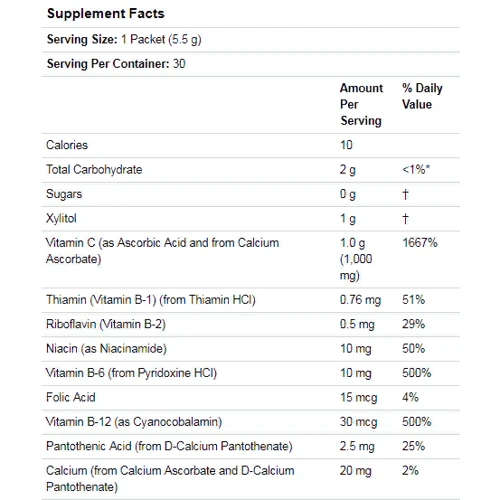The image size is (500, 500).
Task: Click the Thiamin (Vitamin B-1) row label
Action: pyautogui.click(x=151, y=300)
